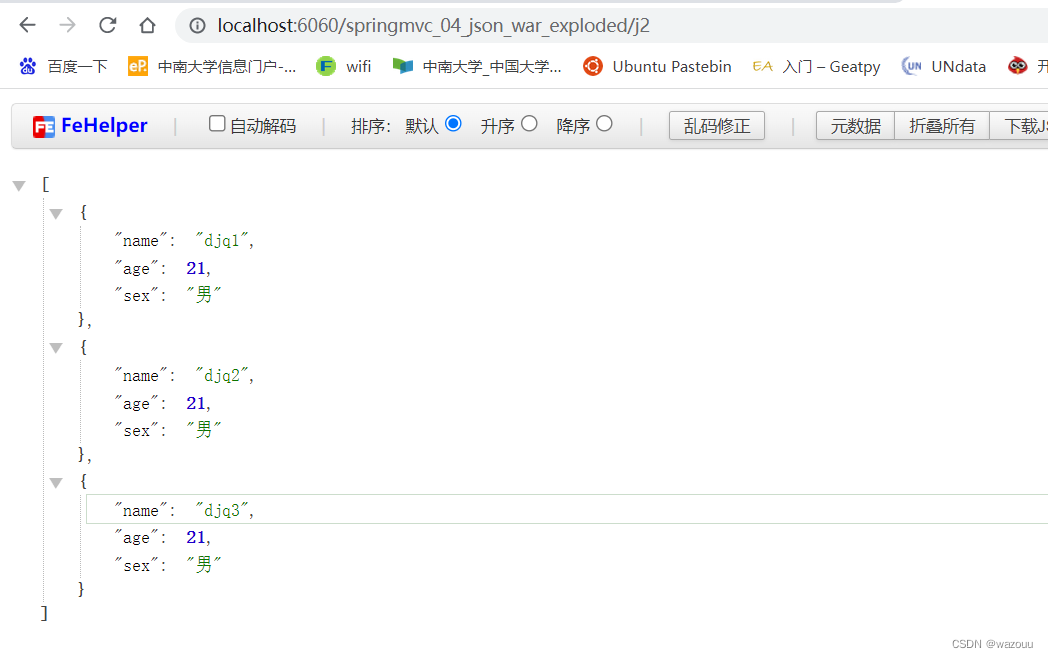Image resolution: width=1048 pixels, height=658 pixels.
Task: Open the 中南大学_中国大学 bookmark
Action: tap(477, 66)
